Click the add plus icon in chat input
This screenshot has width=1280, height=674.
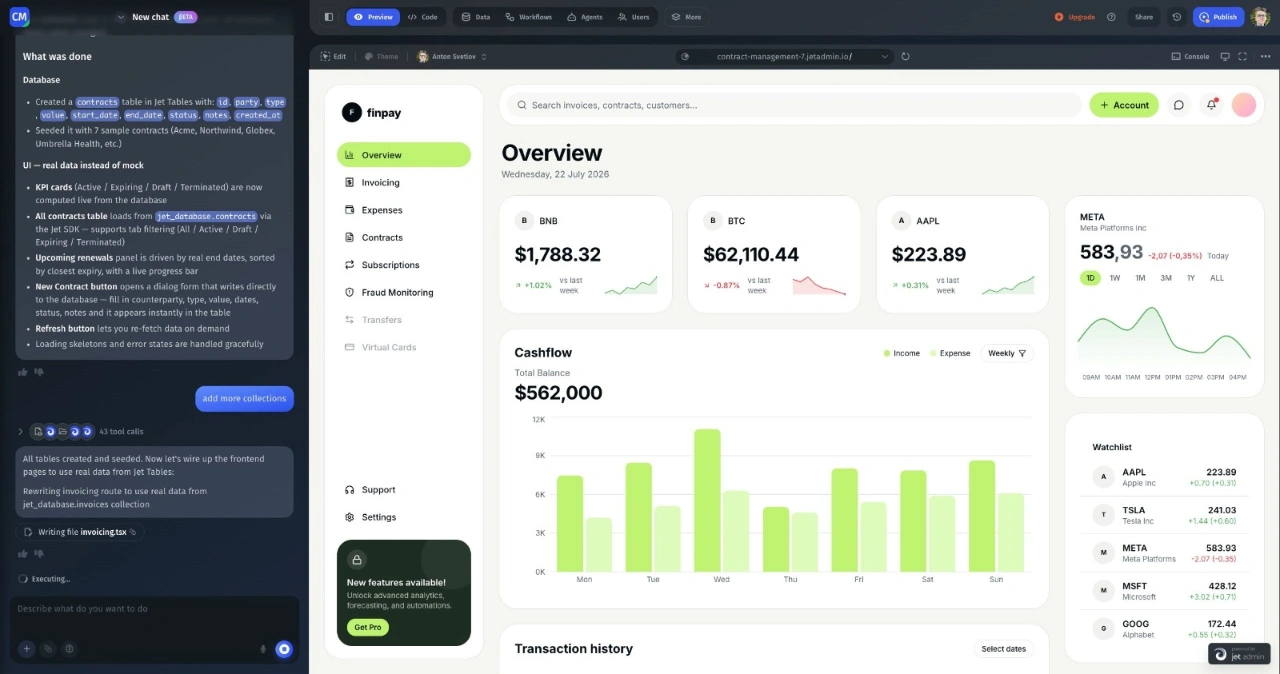point(27,649)
